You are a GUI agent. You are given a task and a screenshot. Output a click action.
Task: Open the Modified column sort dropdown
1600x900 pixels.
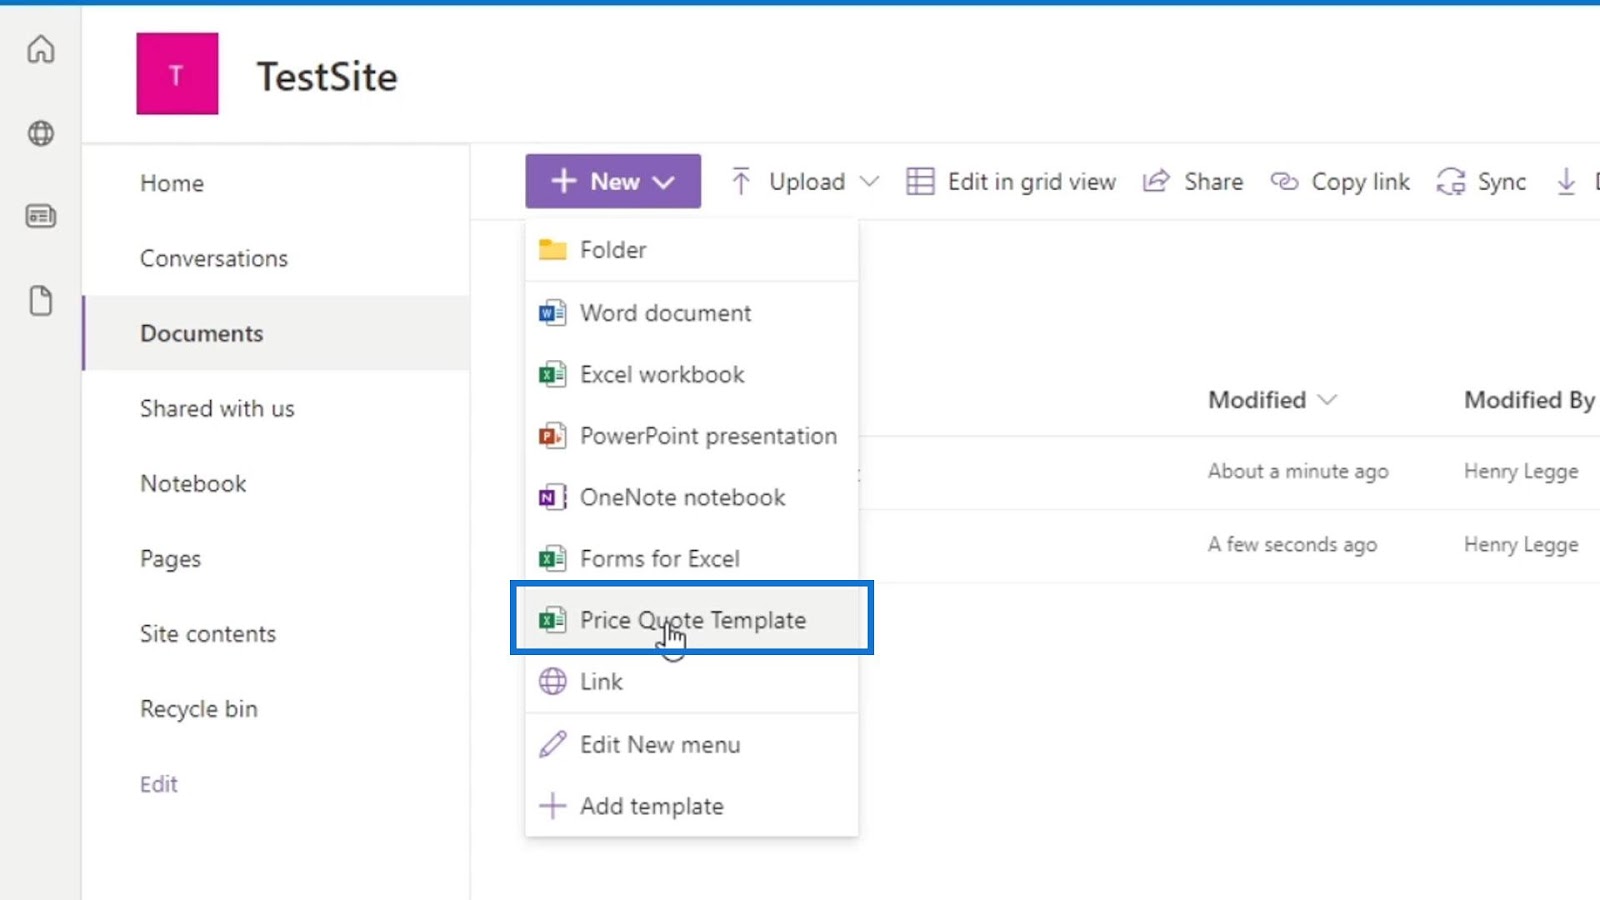[x=1327, y=400]
